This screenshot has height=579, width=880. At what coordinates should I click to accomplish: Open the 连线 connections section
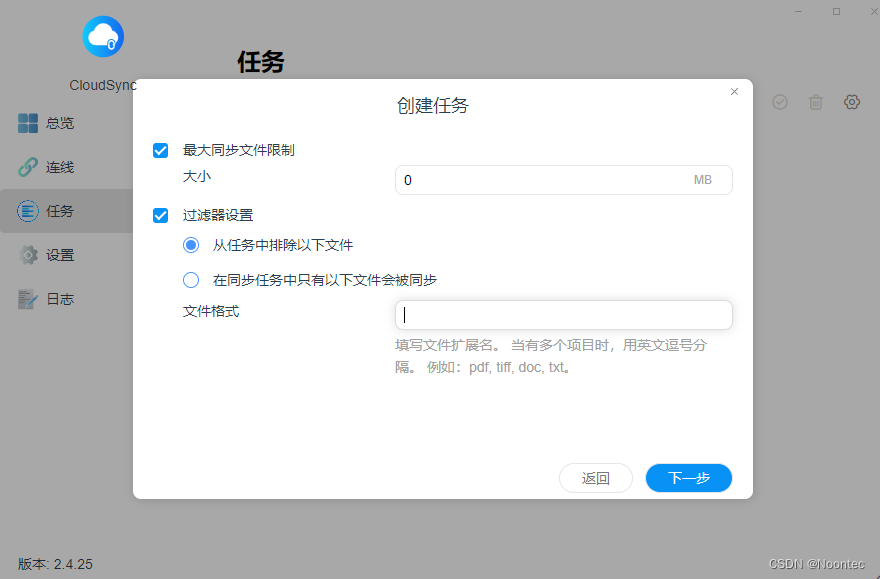coord(46,167)
